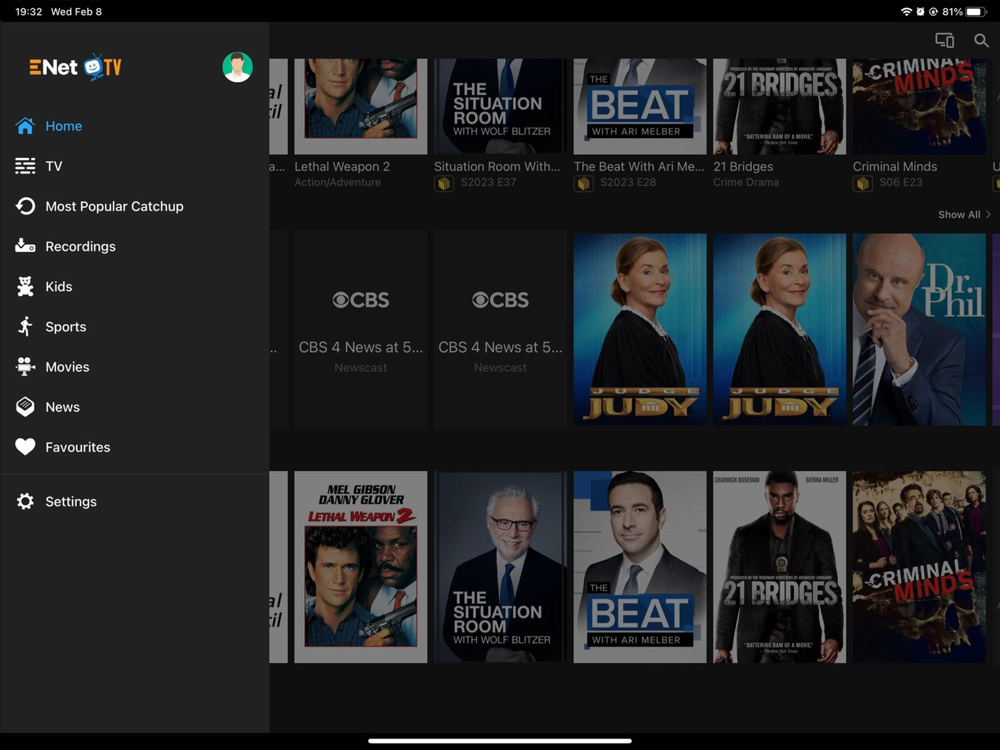Image resolution: width=1000 pixels, height=750 pixels.
Task: Click the status bar clock 19:32
Action: (29, 11)
